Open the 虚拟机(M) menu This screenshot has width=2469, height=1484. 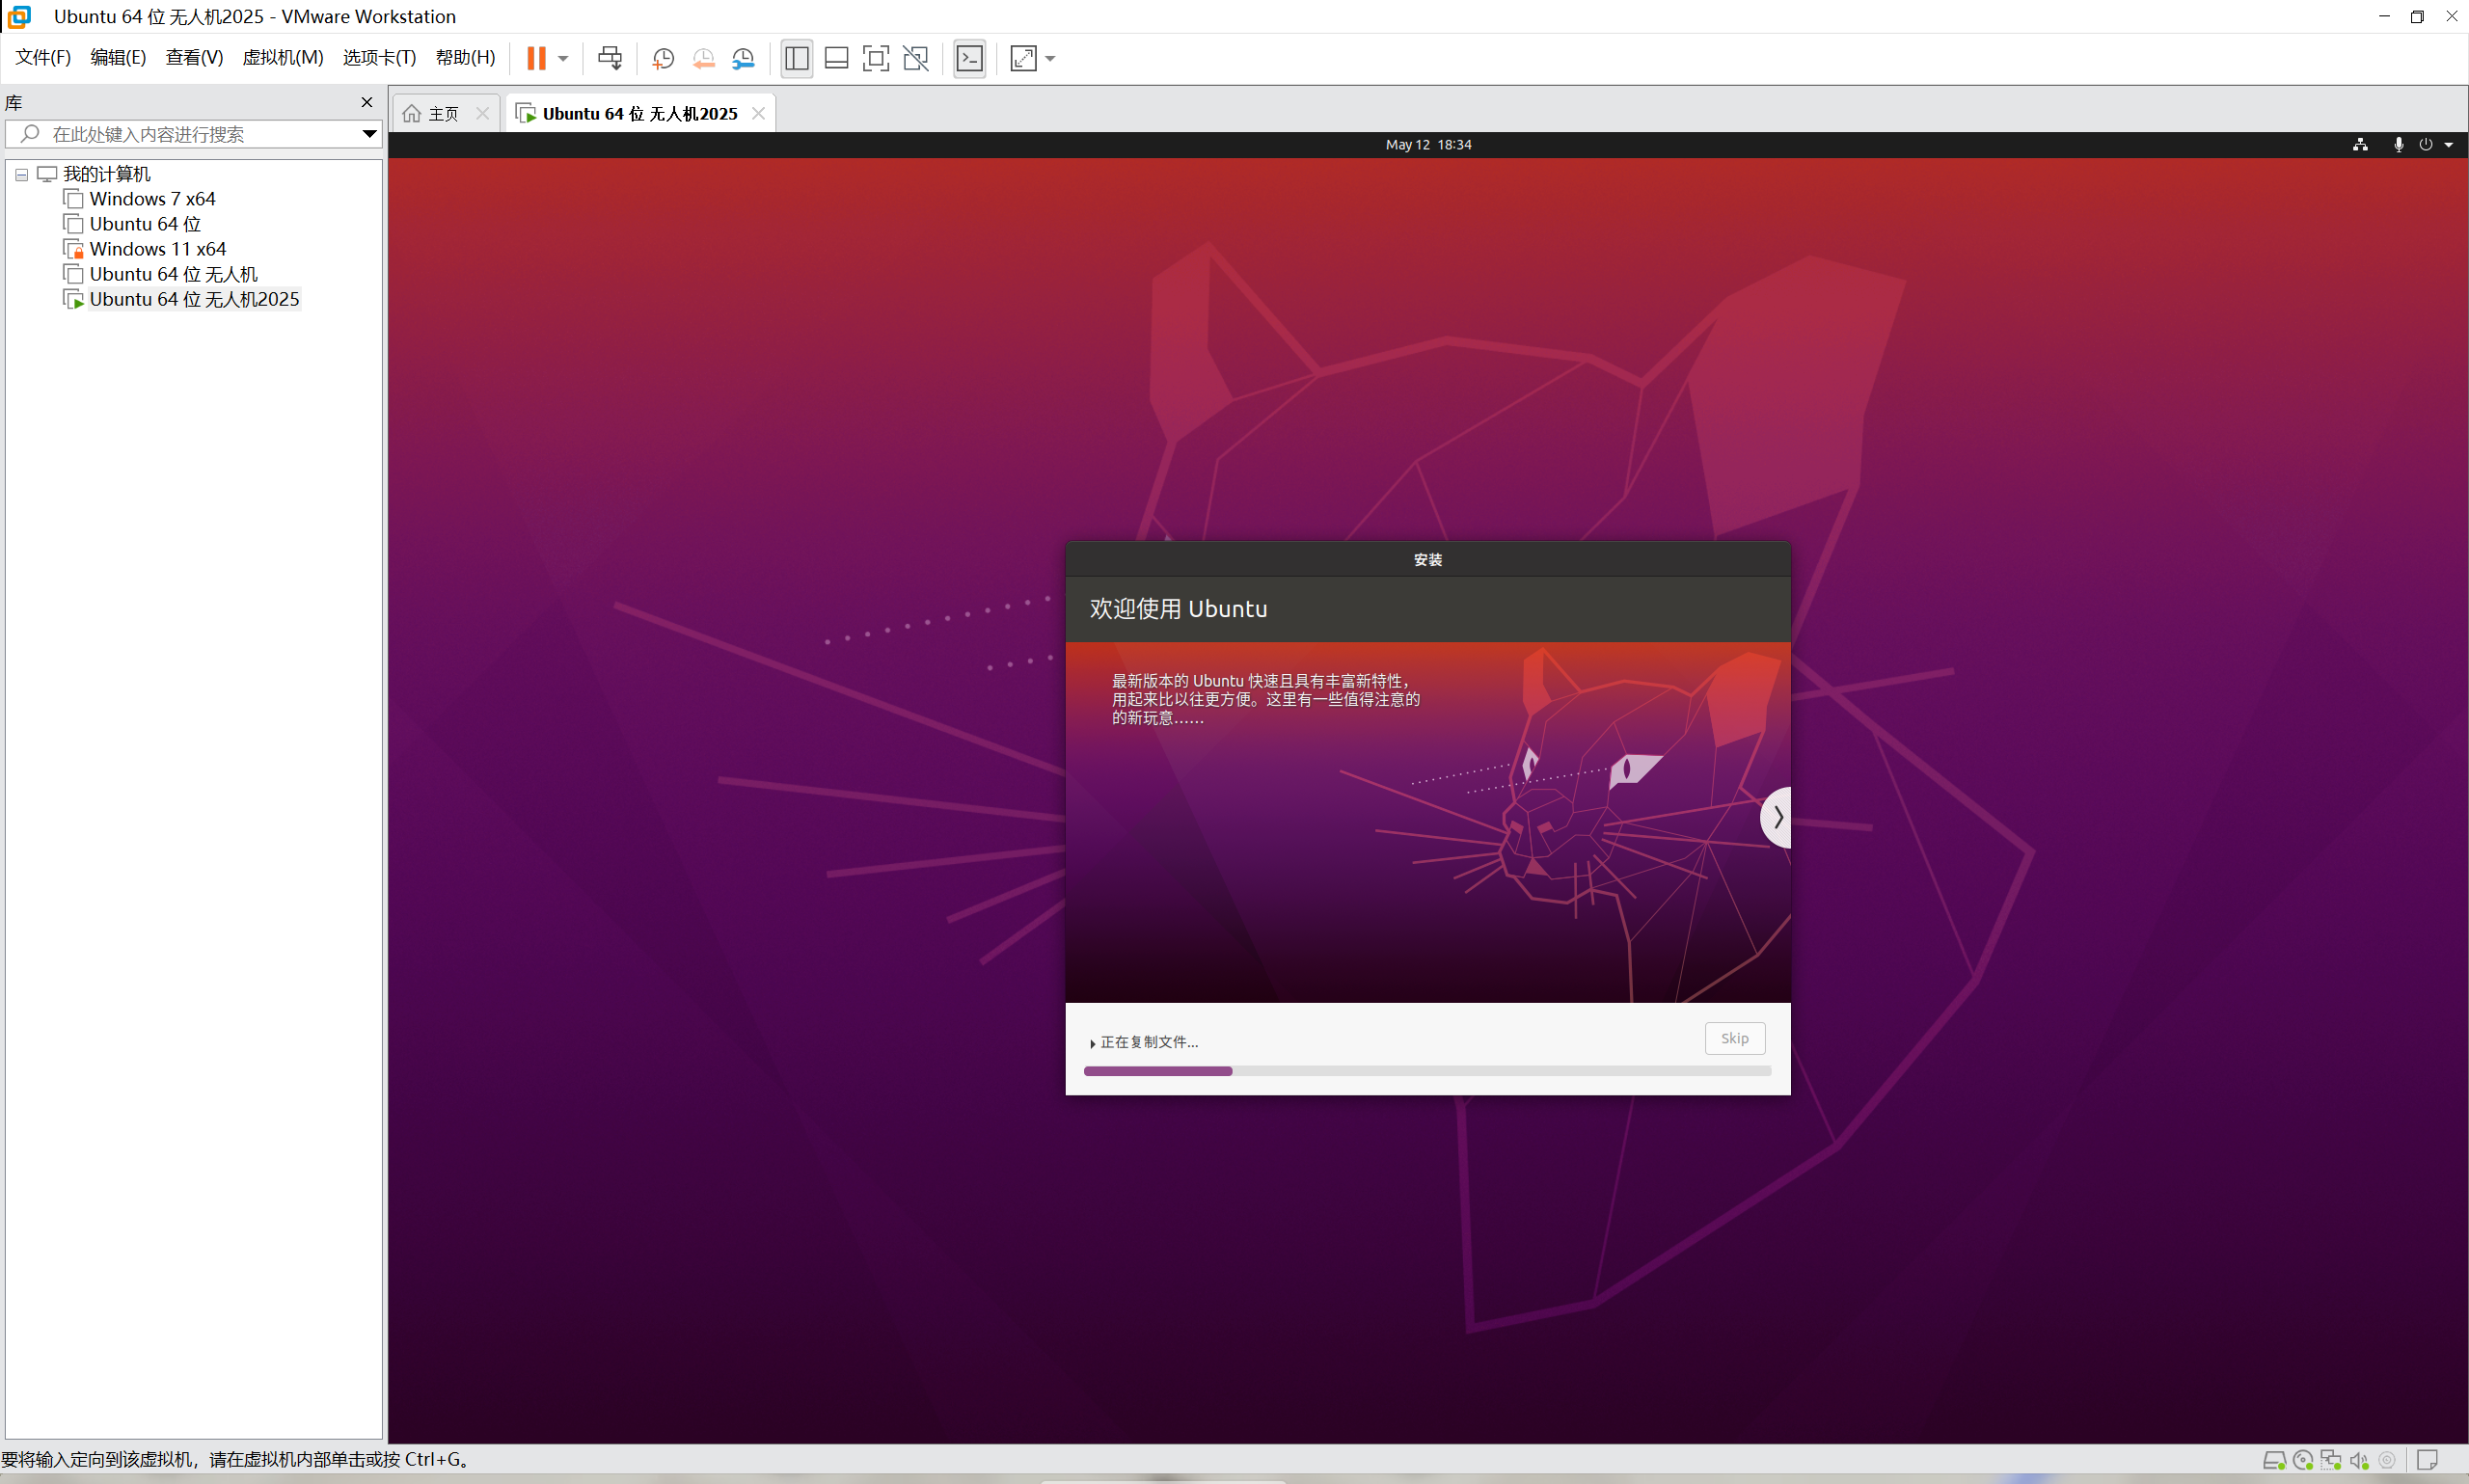(x=283, y=57)
